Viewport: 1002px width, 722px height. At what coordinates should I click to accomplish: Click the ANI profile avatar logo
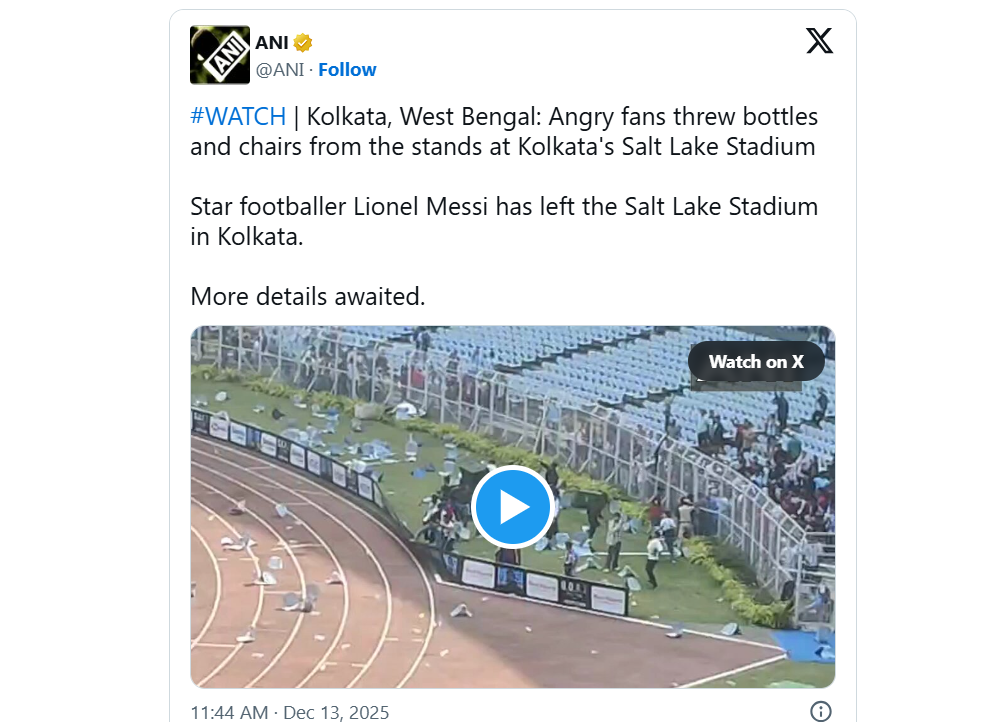click(x=220, y=55)
